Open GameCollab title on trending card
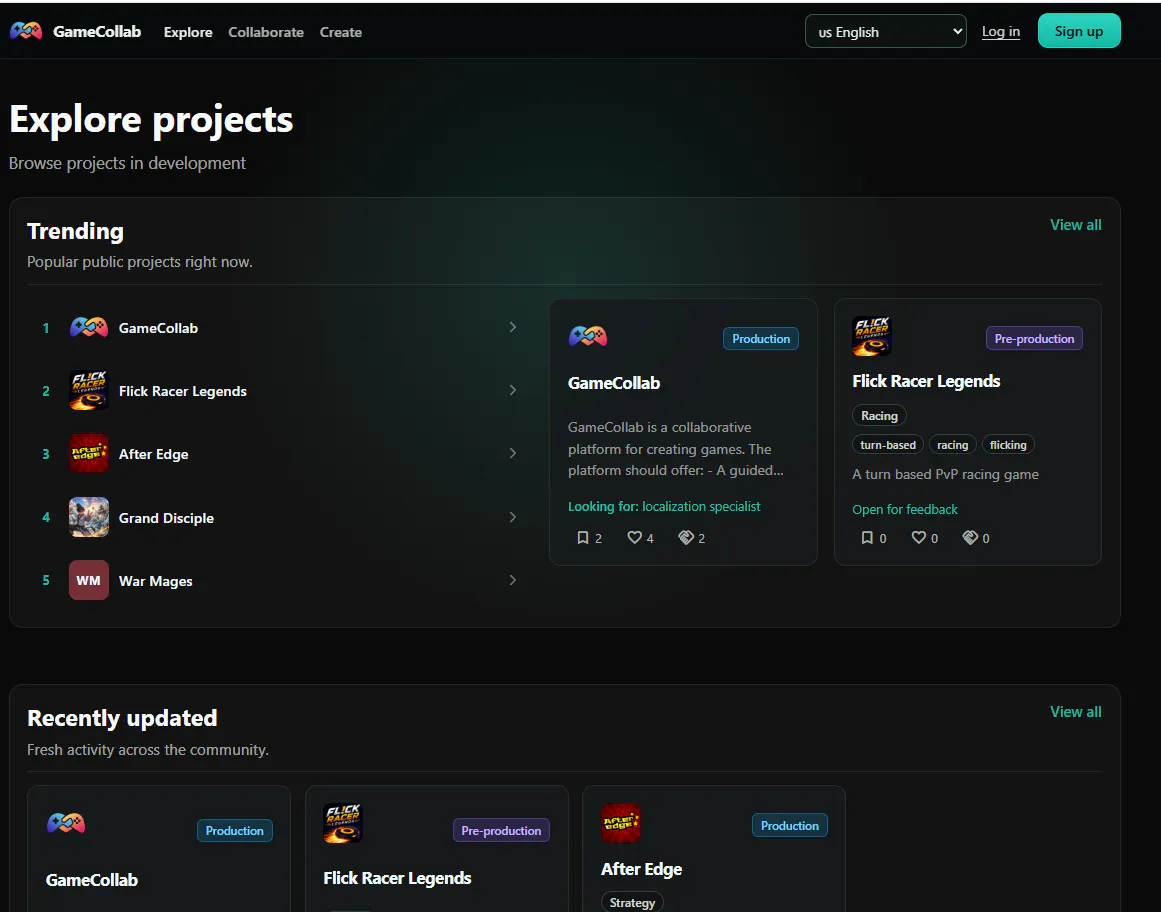Screen dimensions: 1161x912 (614, 383)
